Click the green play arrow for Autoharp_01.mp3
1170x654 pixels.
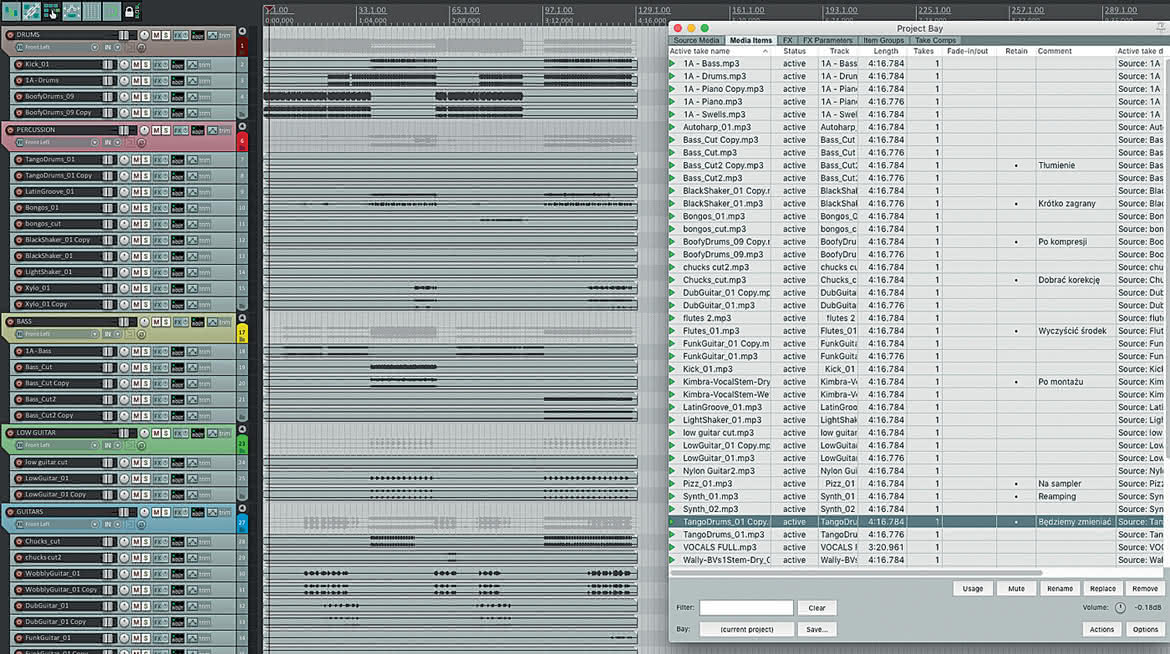click(672, 127)
